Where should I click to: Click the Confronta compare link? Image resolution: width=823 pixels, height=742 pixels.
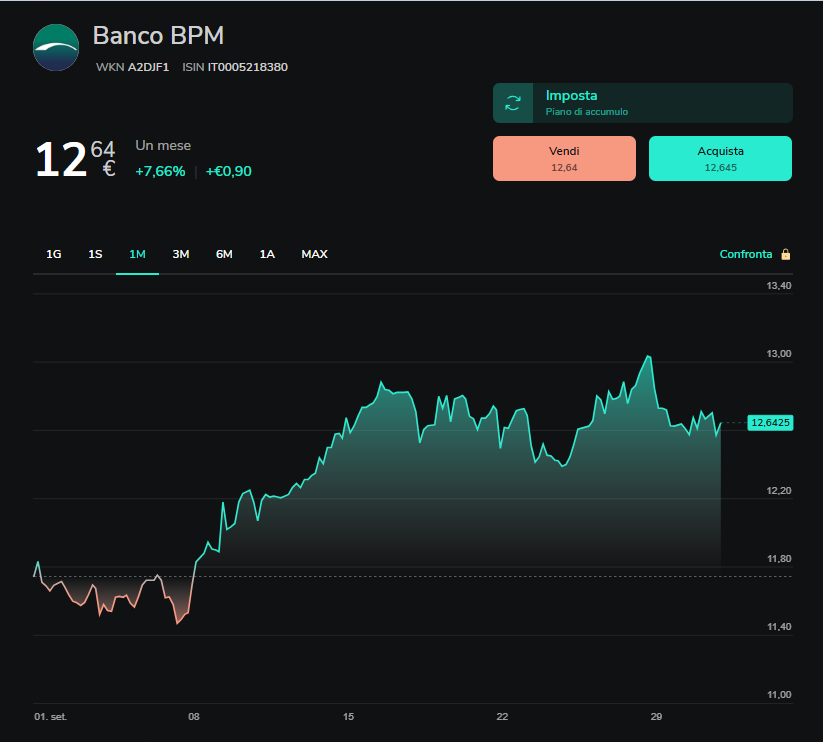(x=746, y=255)
